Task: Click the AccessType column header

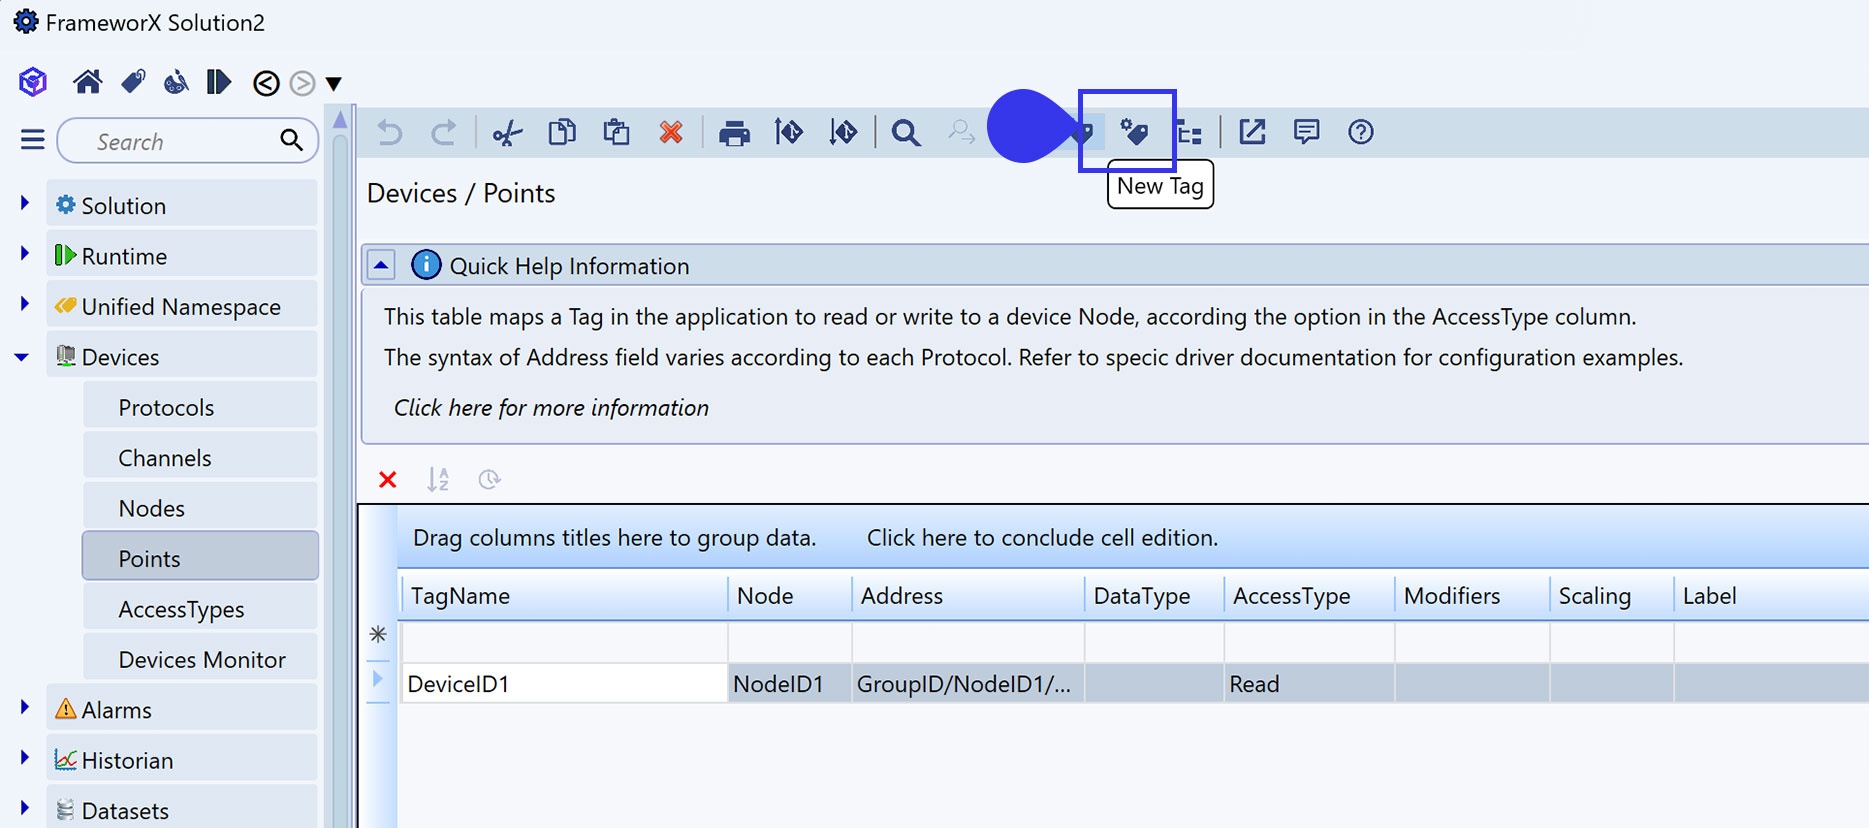Action: (x=1309, y=596)
